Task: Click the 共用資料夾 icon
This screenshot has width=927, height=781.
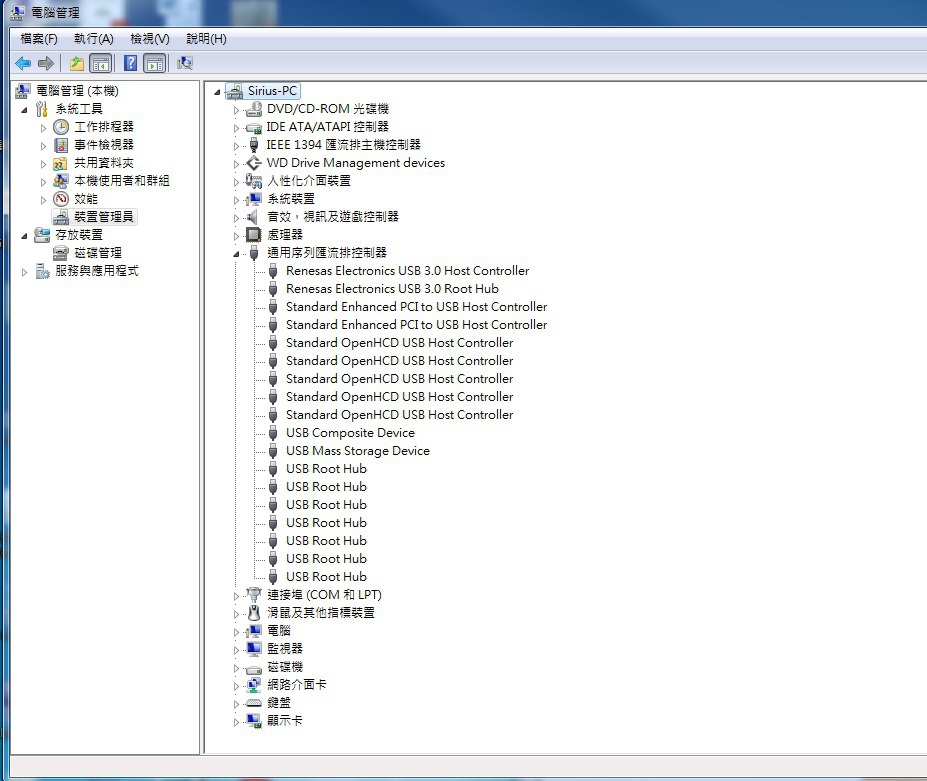Action: pyautogui.click(x=61, y=163)
